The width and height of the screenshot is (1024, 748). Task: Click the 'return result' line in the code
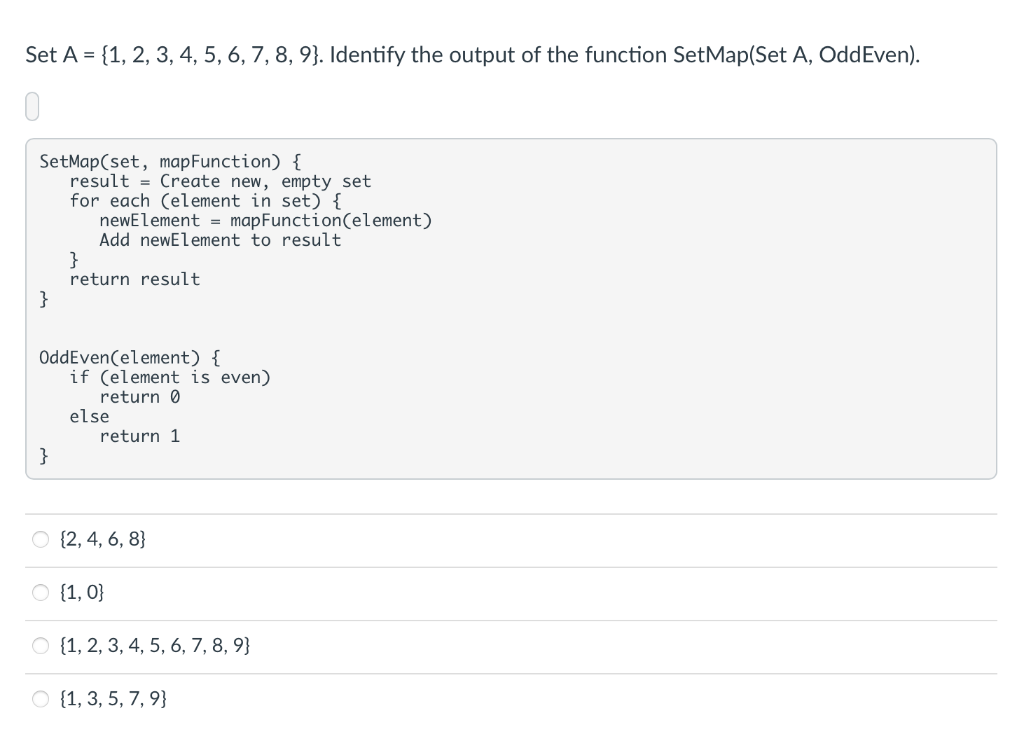(134, 279)
